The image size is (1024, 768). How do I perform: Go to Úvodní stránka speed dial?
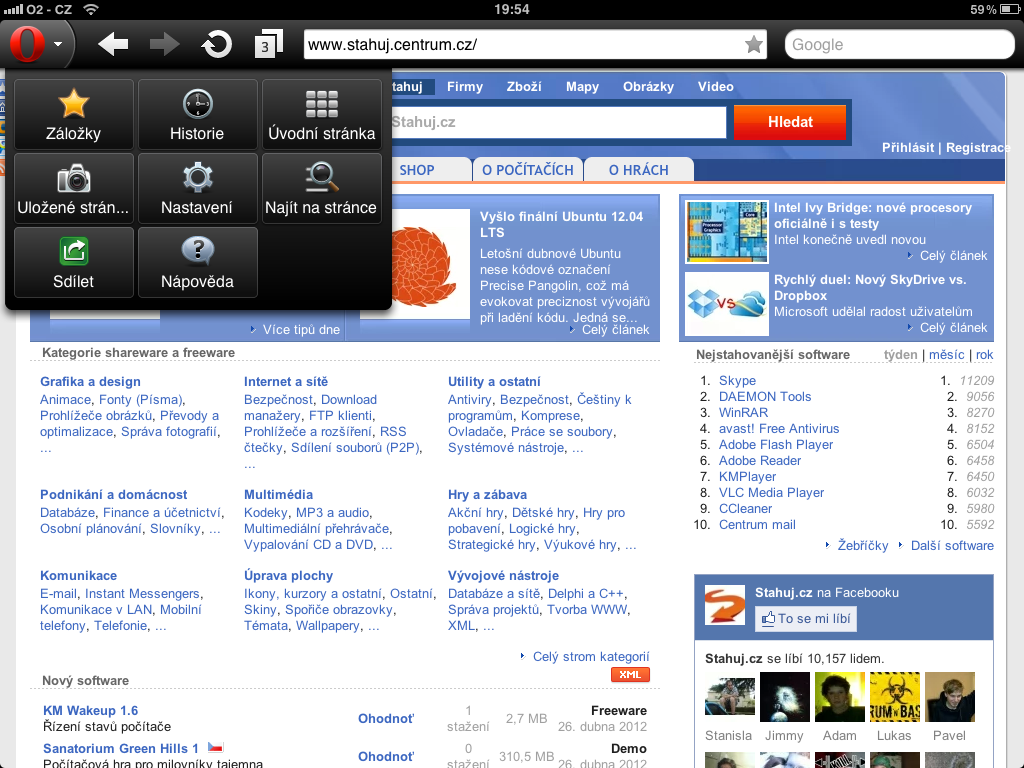click(x=321, y=115)
